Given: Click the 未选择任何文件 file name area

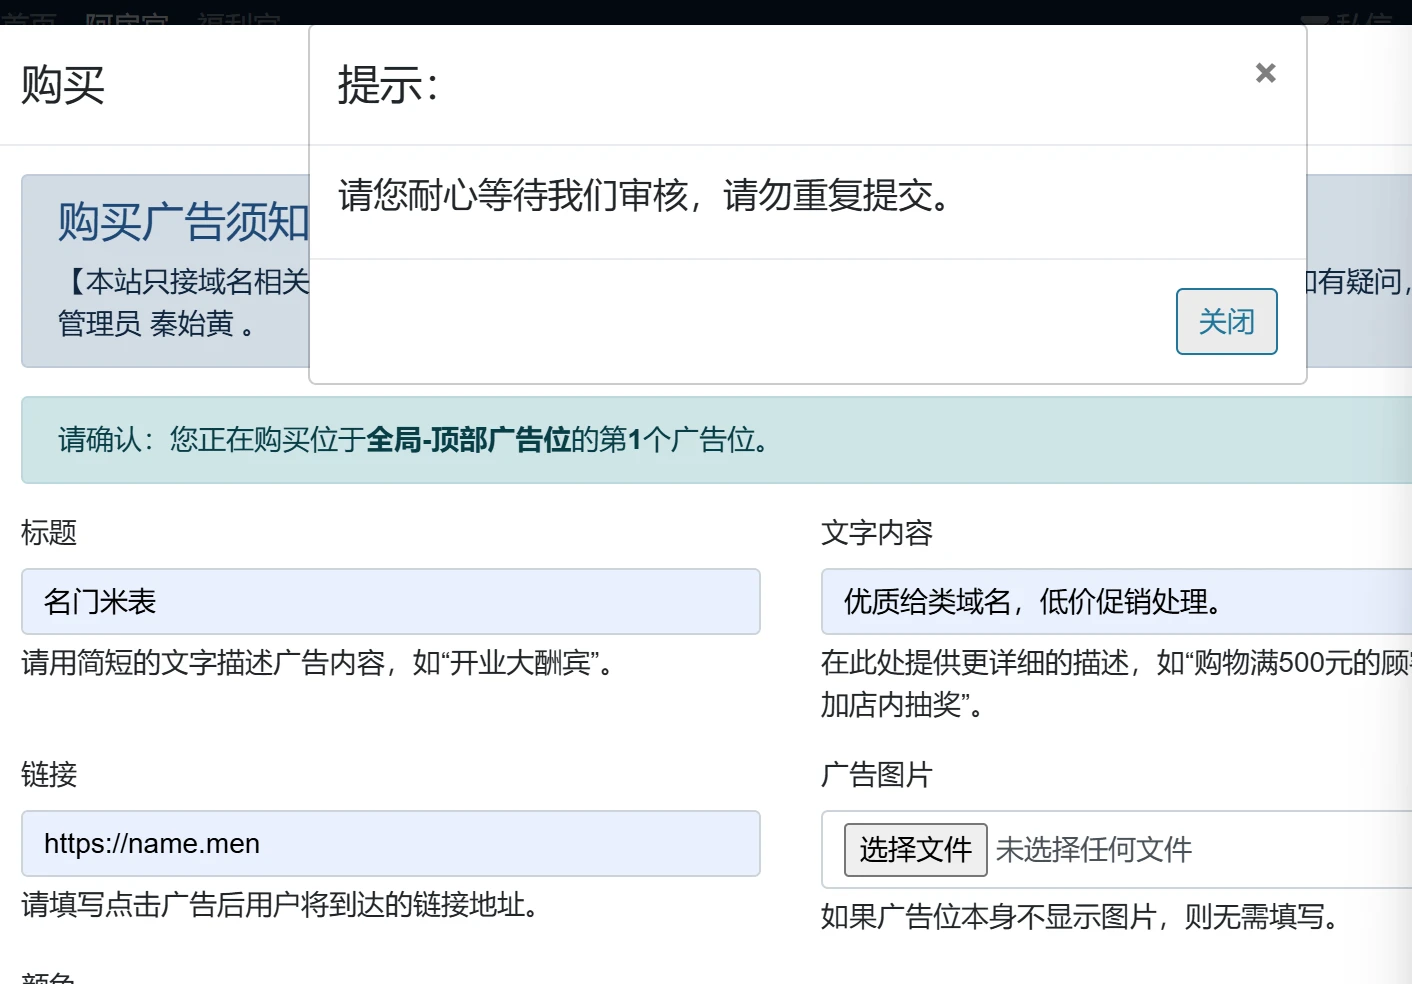Looking at the screenshot, I should click(1093, 849).
